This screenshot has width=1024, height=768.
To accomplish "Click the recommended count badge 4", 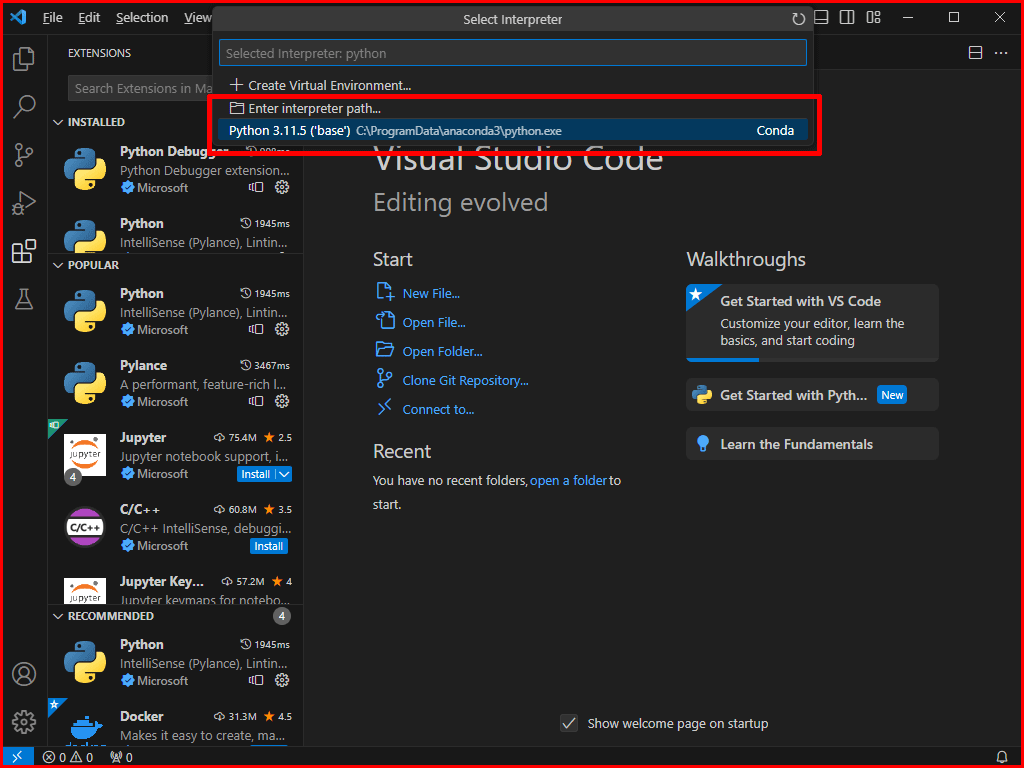I will pyautogui.click(x=281, y=616).
